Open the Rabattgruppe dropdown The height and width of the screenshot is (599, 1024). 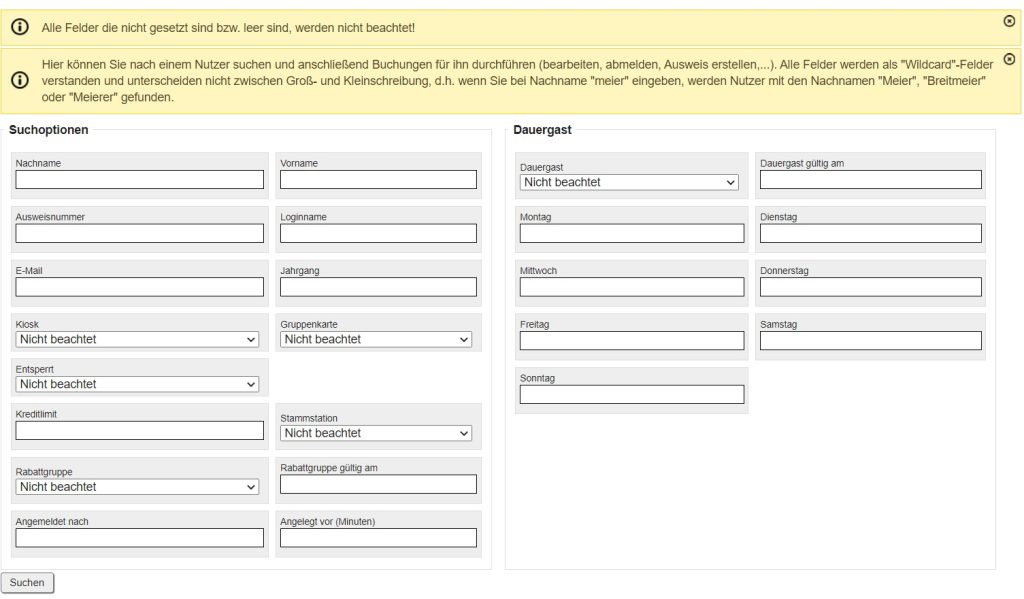[137, 487]
